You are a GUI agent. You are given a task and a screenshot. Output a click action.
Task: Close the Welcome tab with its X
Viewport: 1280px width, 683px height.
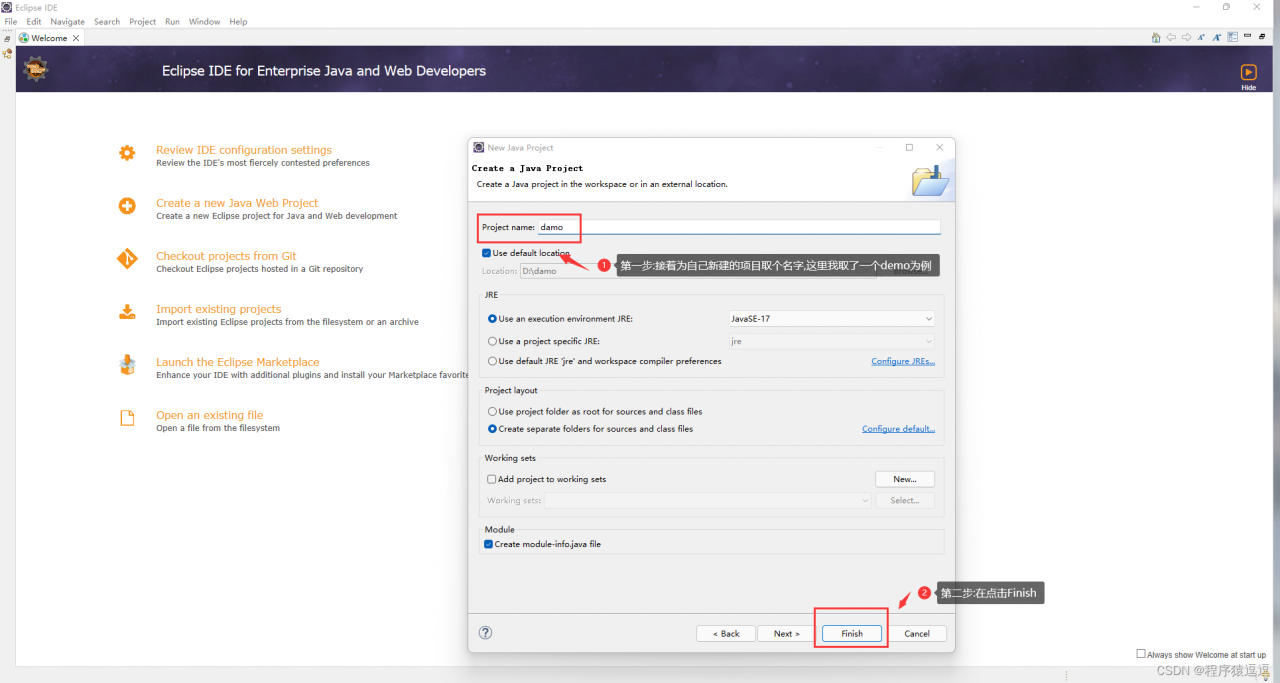pyautogui.click(x=75, y=38)
